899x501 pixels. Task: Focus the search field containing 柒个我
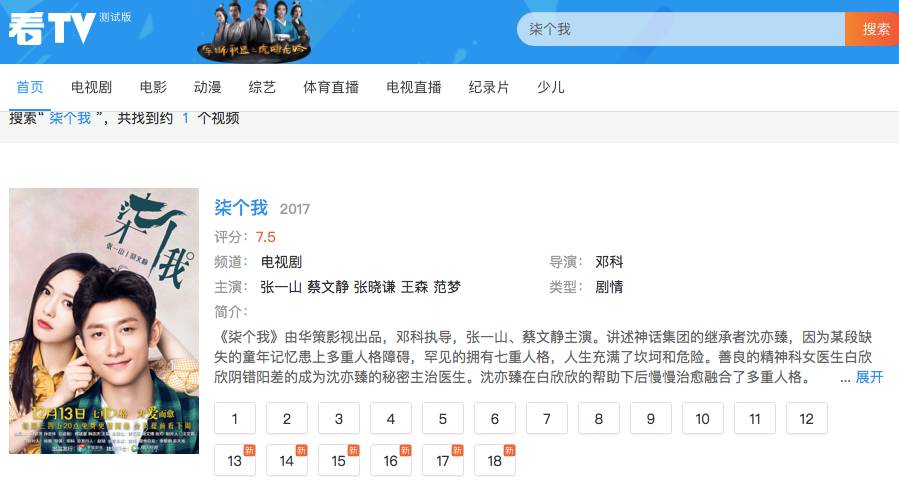coord(681,29)
